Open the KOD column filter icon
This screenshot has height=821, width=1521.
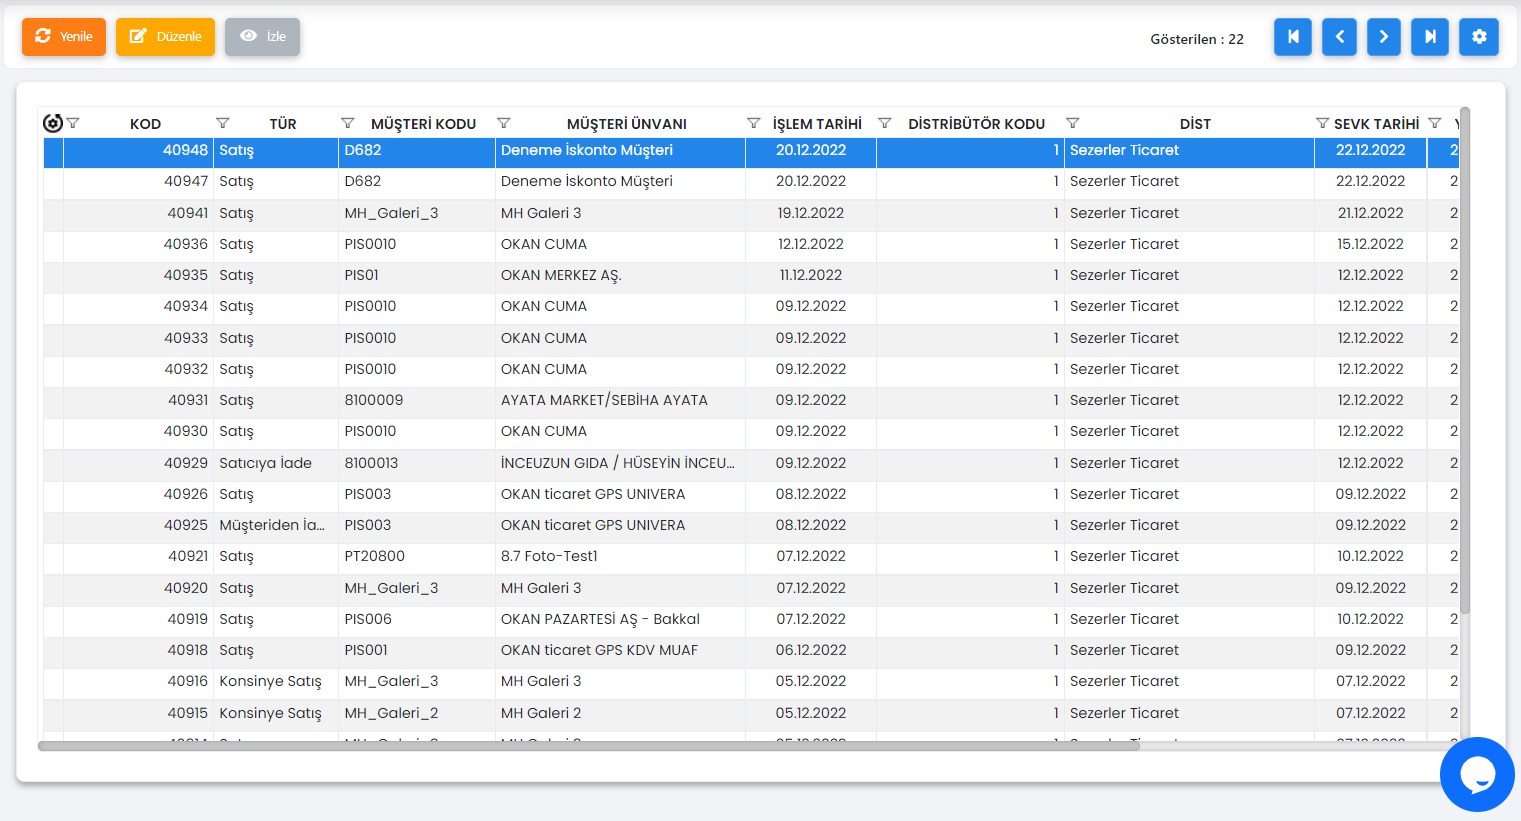(x=73, y=123)
